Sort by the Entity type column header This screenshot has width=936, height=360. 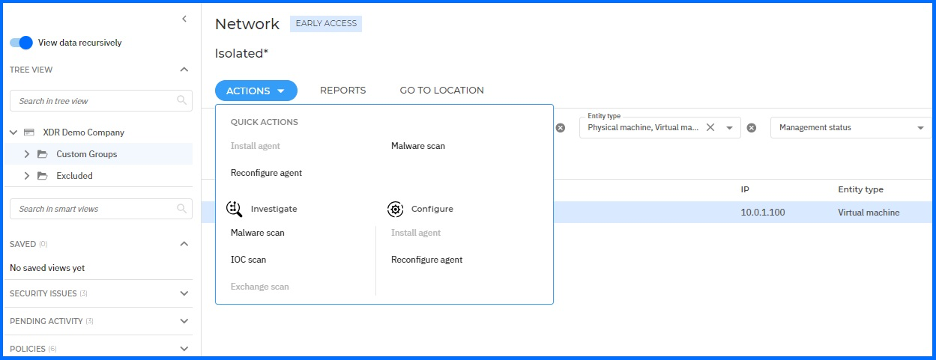click(860, 189)
